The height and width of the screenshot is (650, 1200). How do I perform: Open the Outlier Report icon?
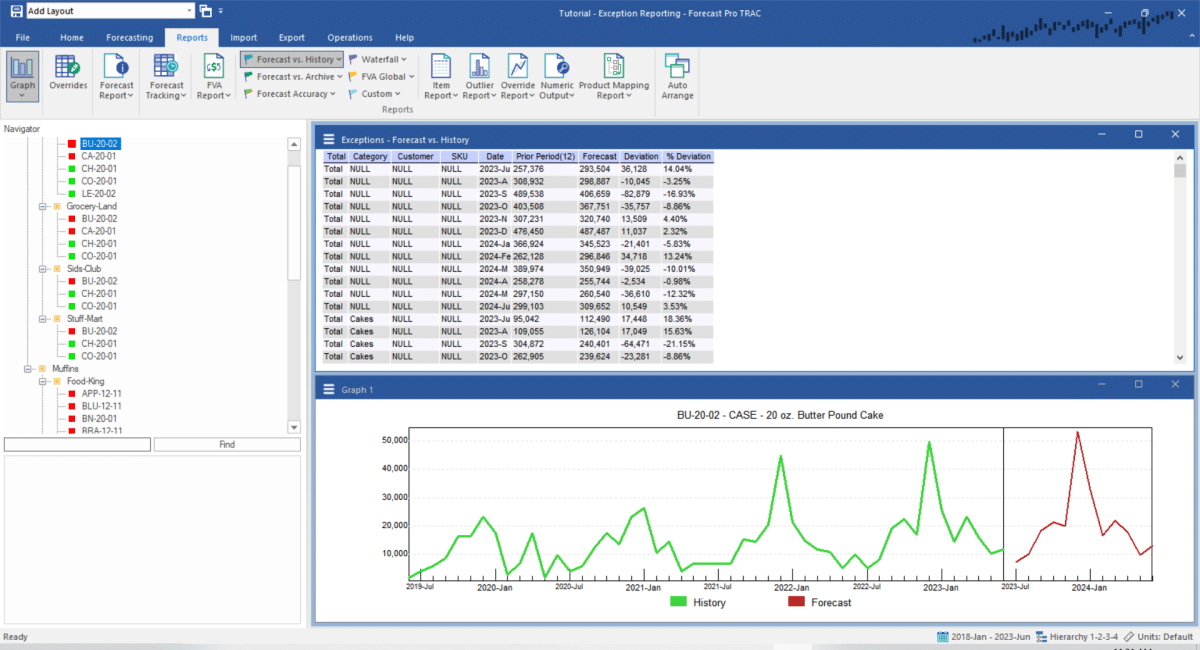[x=480, y=67]
